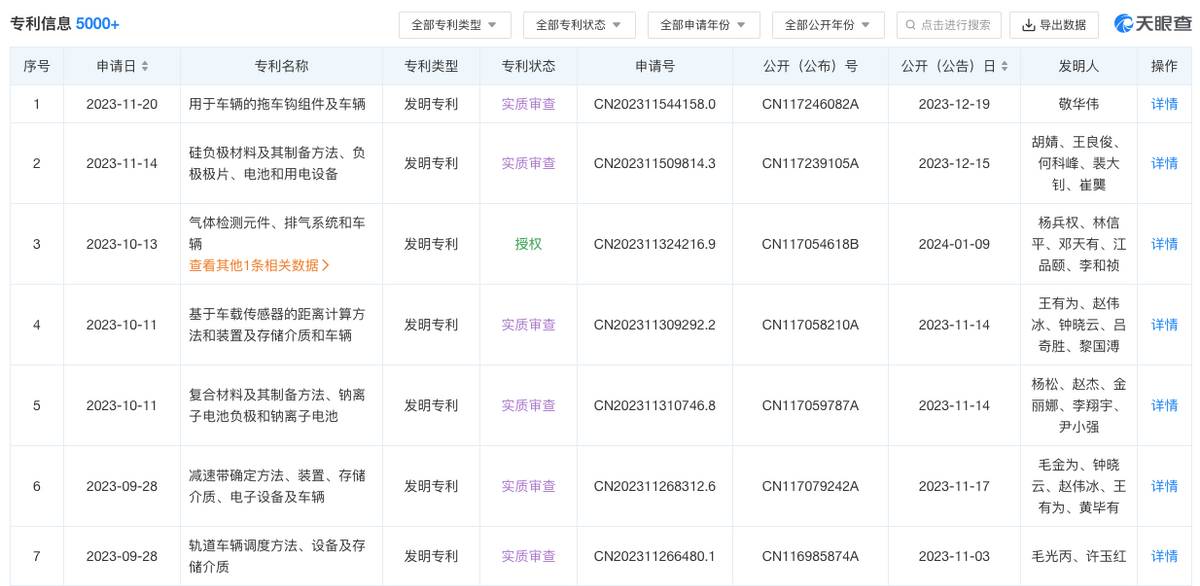Screen dimensions: 1200x586
Task: Open 详情 for 轨道车辆调度方法 row
Action: 1164,556
